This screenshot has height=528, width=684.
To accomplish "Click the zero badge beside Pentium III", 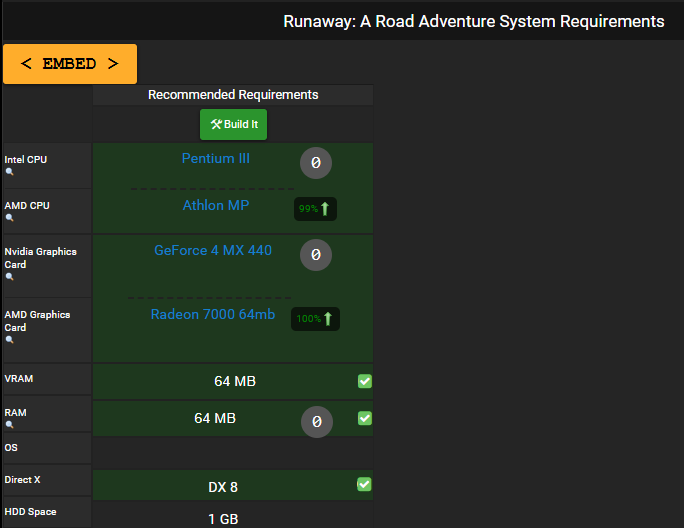I will (x=316, y=163).
